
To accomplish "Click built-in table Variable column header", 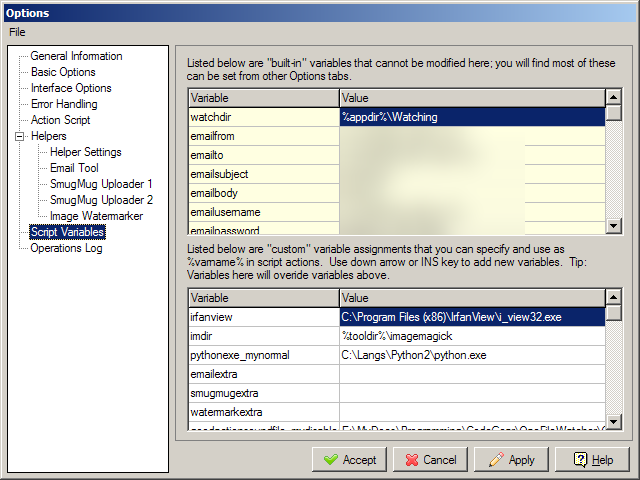I will pyautogui.click(x=264, y=98).
